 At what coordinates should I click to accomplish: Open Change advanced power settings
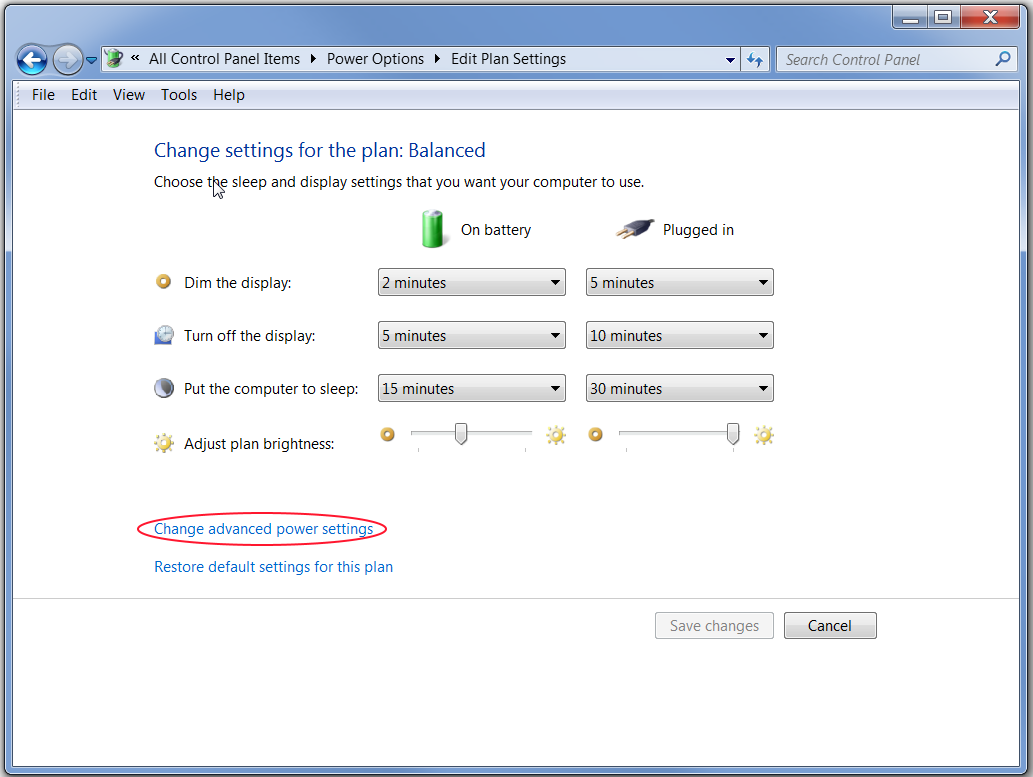click(x=261, y=529)
